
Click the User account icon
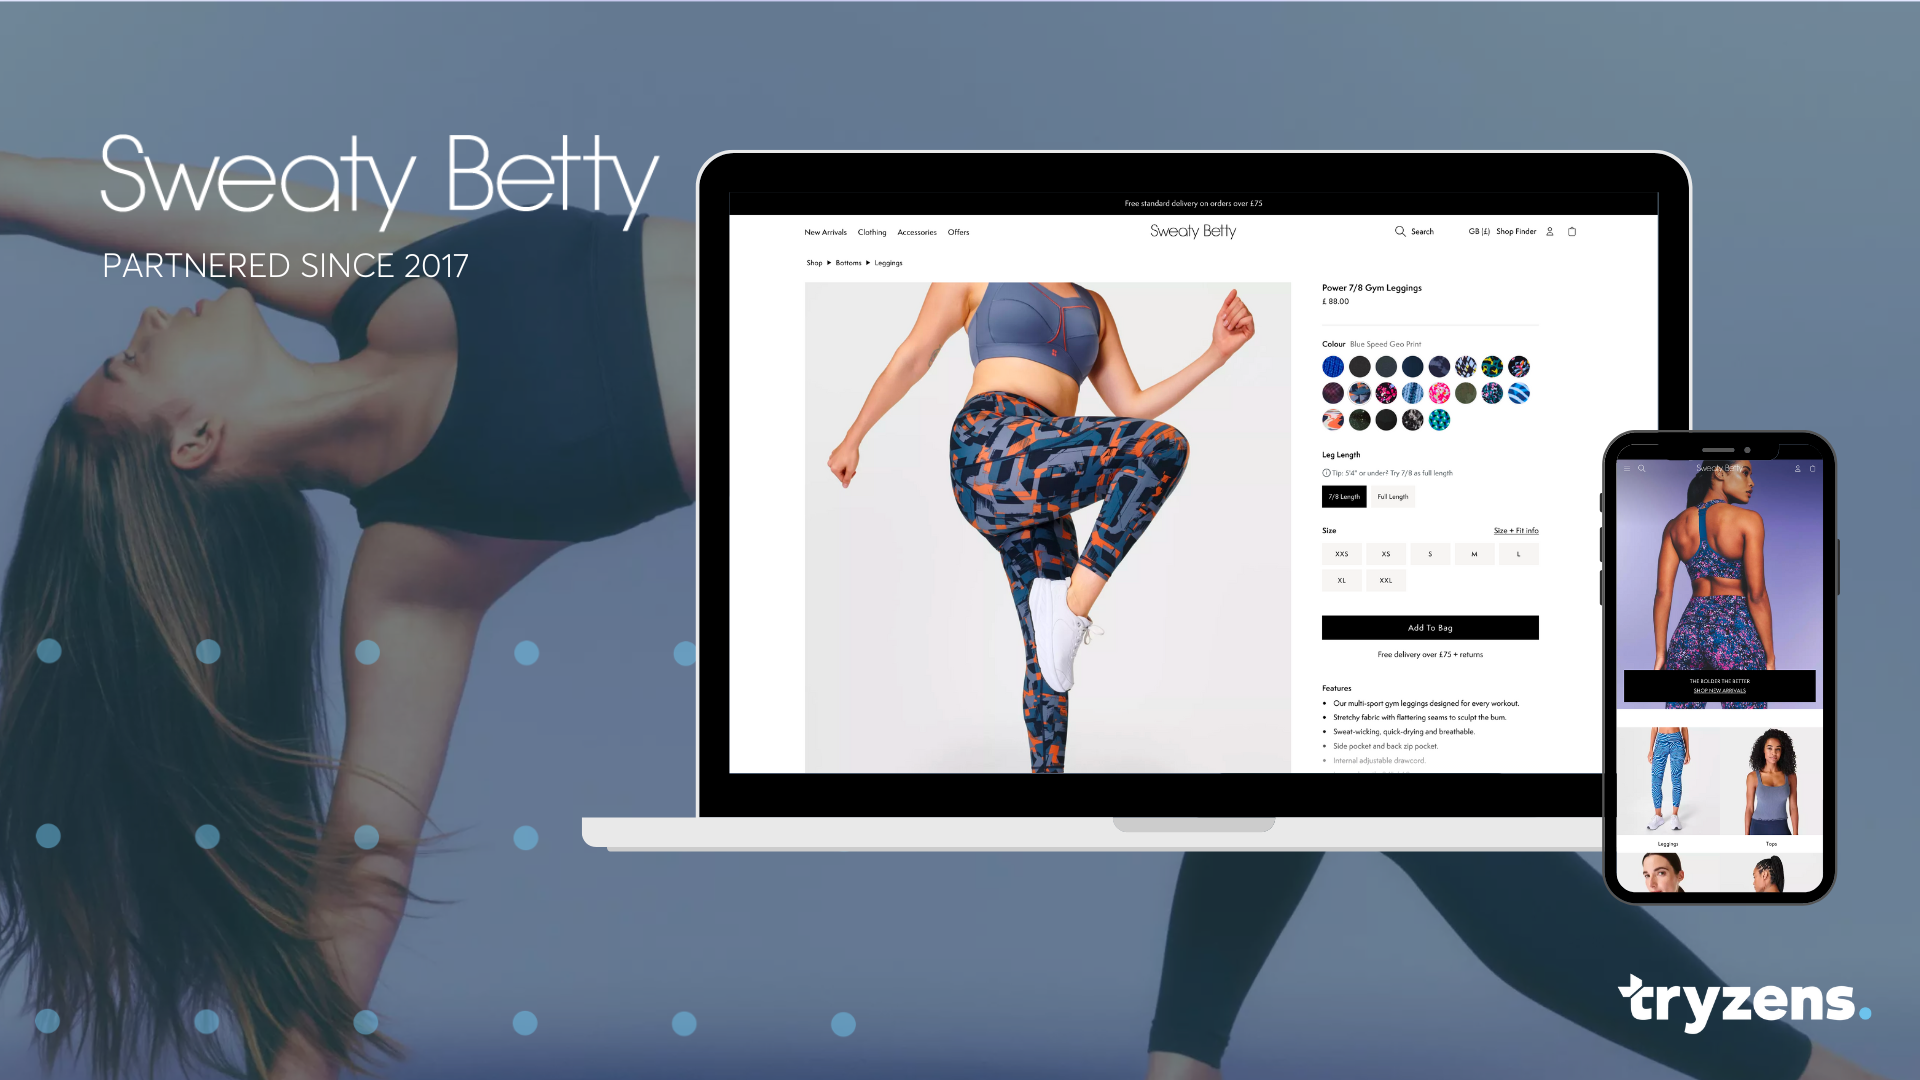click(x=1551, y=232)
